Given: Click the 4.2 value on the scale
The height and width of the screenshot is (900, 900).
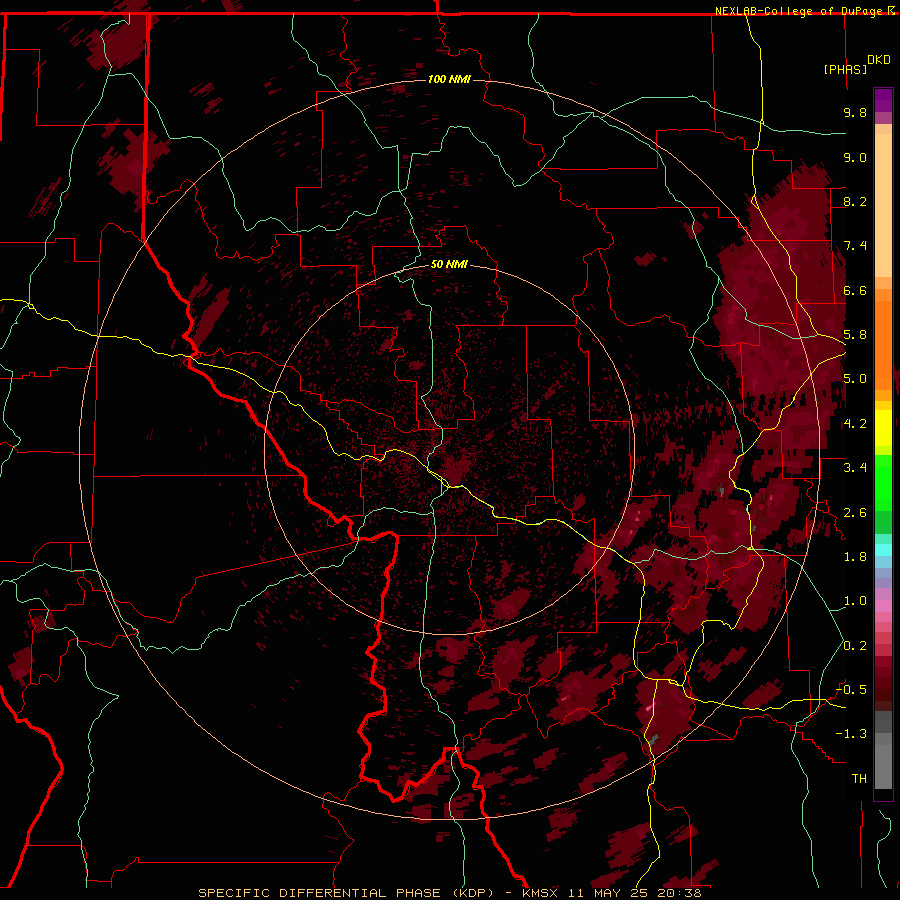Looking at the screenshot, I should point(855,424).
